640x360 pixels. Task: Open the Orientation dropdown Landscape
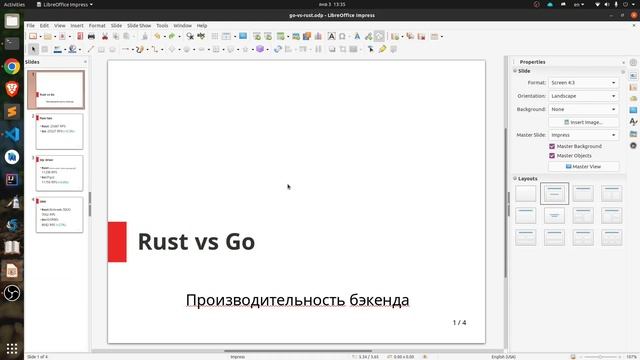coord(583,96)
